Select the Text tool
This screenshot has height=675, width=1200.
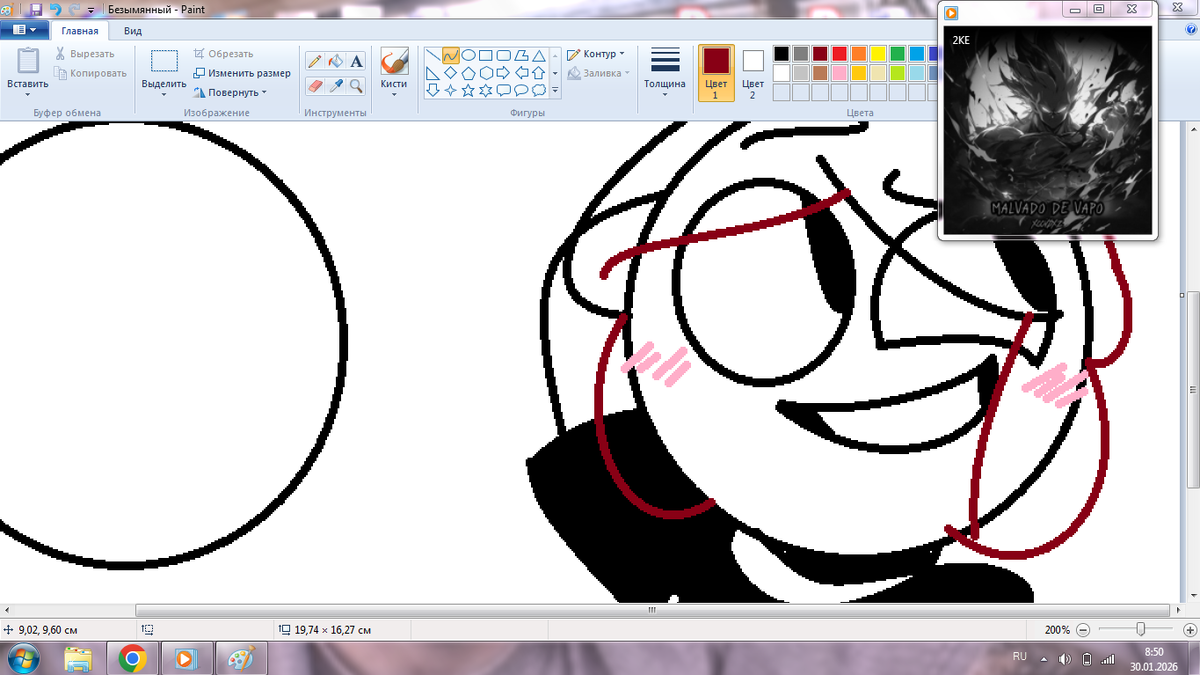click(357, 61)
